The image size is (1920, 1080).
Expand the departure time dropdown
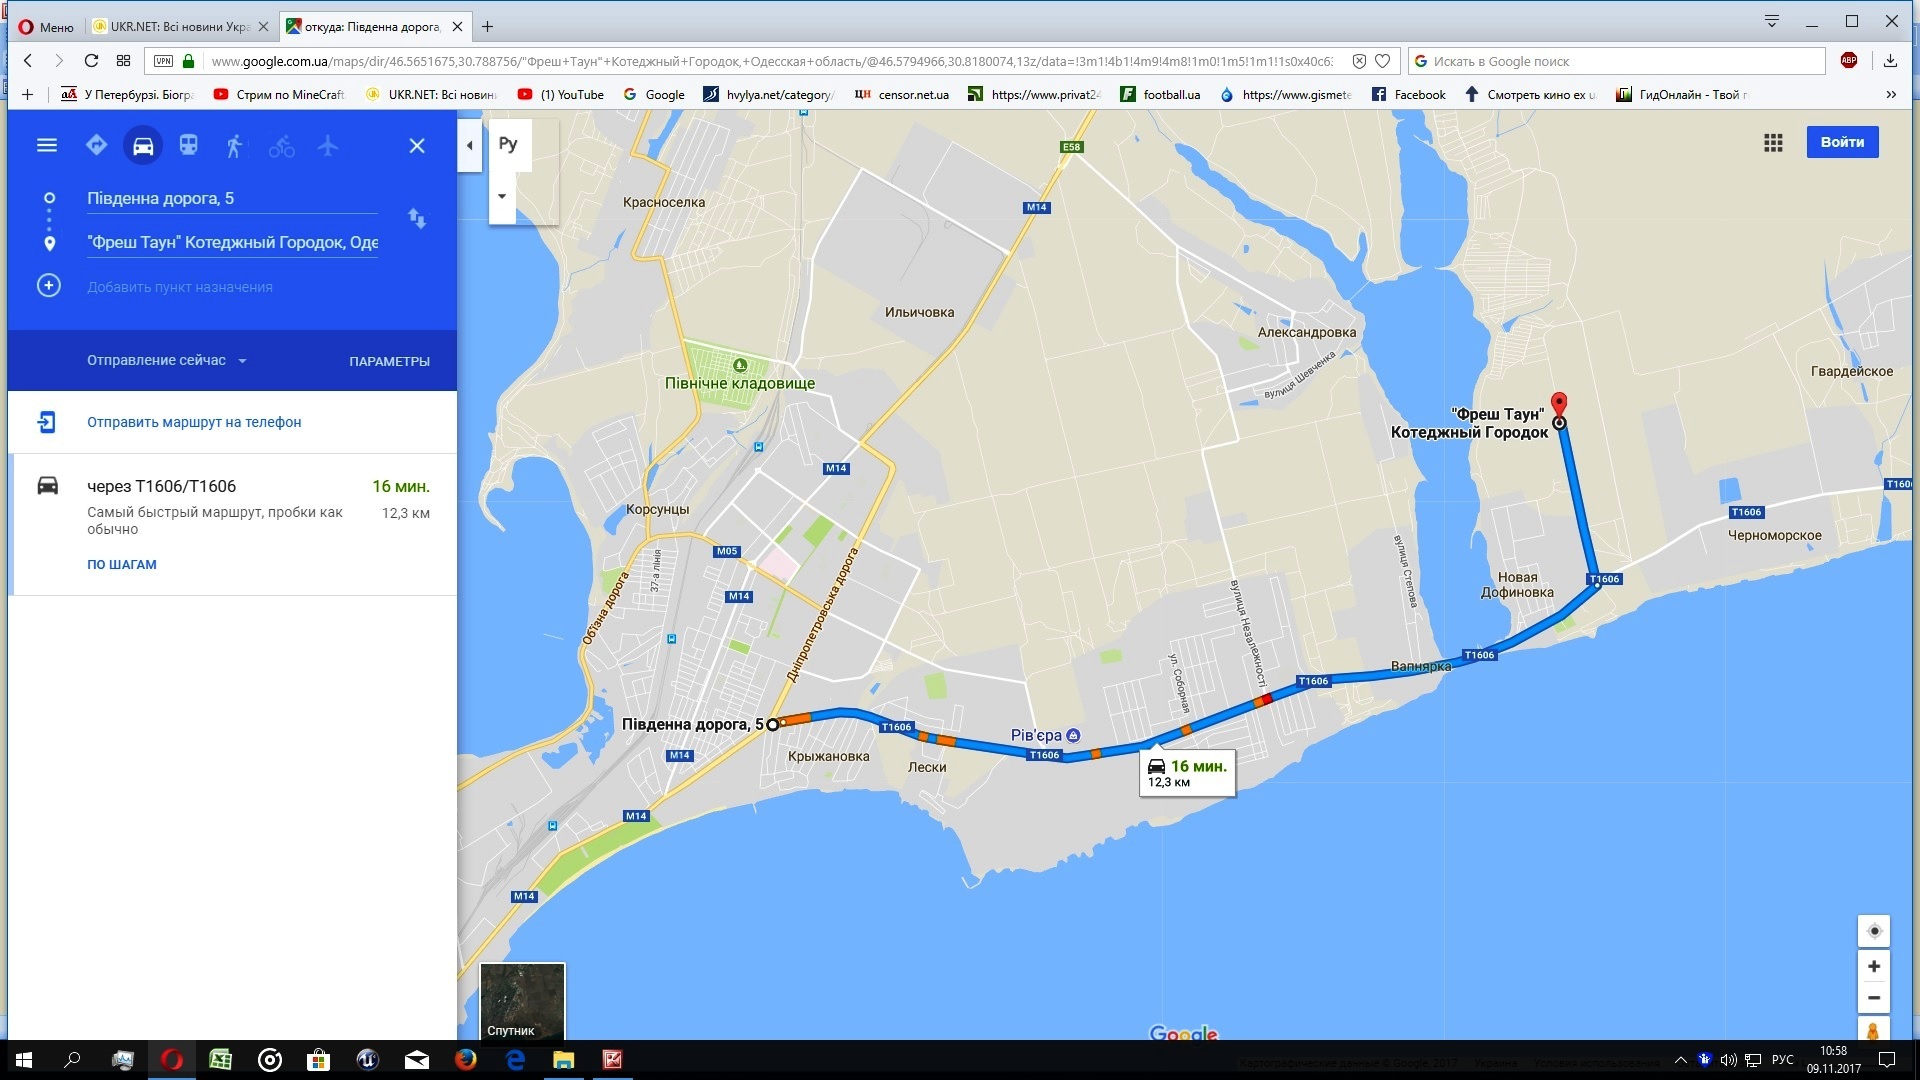165,359
